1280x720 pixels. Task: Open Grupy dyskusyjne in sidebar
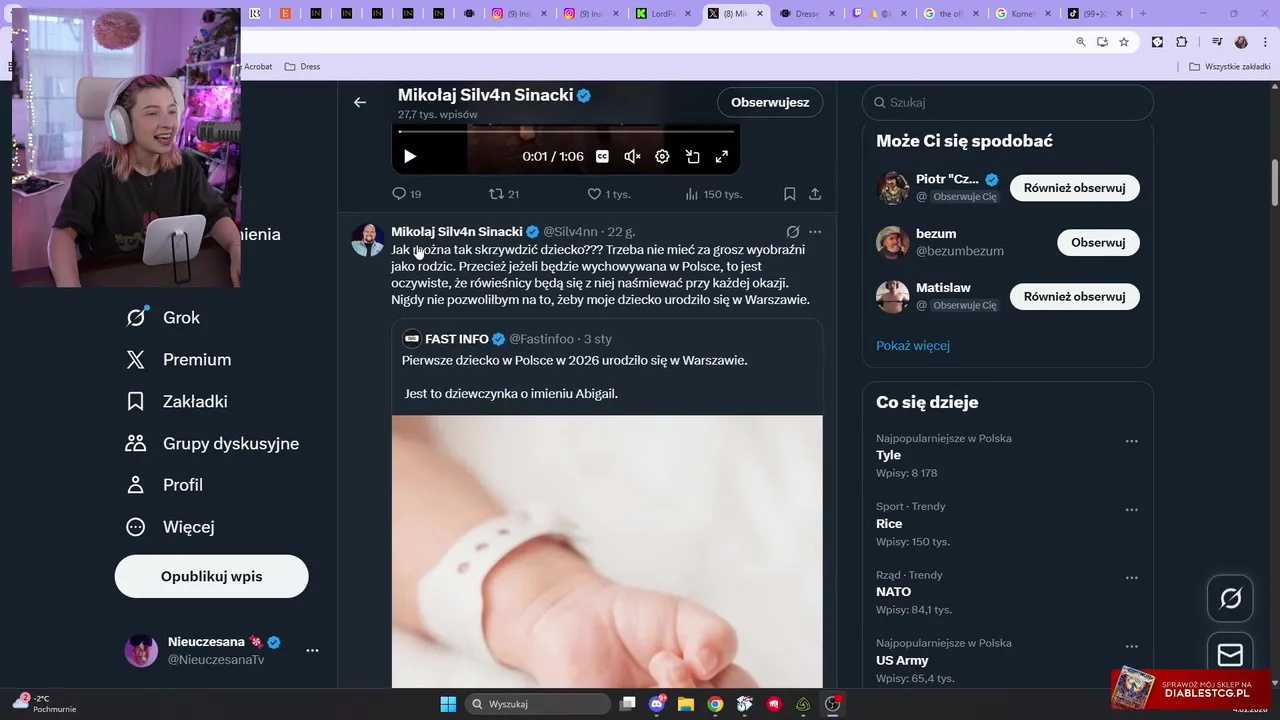213,443
